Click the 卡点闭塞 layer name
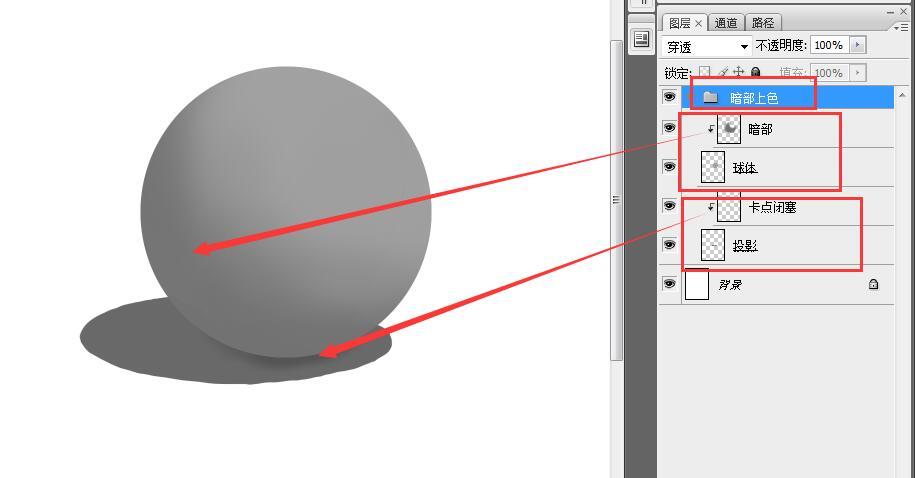Screen dimensions: 915x478 click(x=773, y=207)
